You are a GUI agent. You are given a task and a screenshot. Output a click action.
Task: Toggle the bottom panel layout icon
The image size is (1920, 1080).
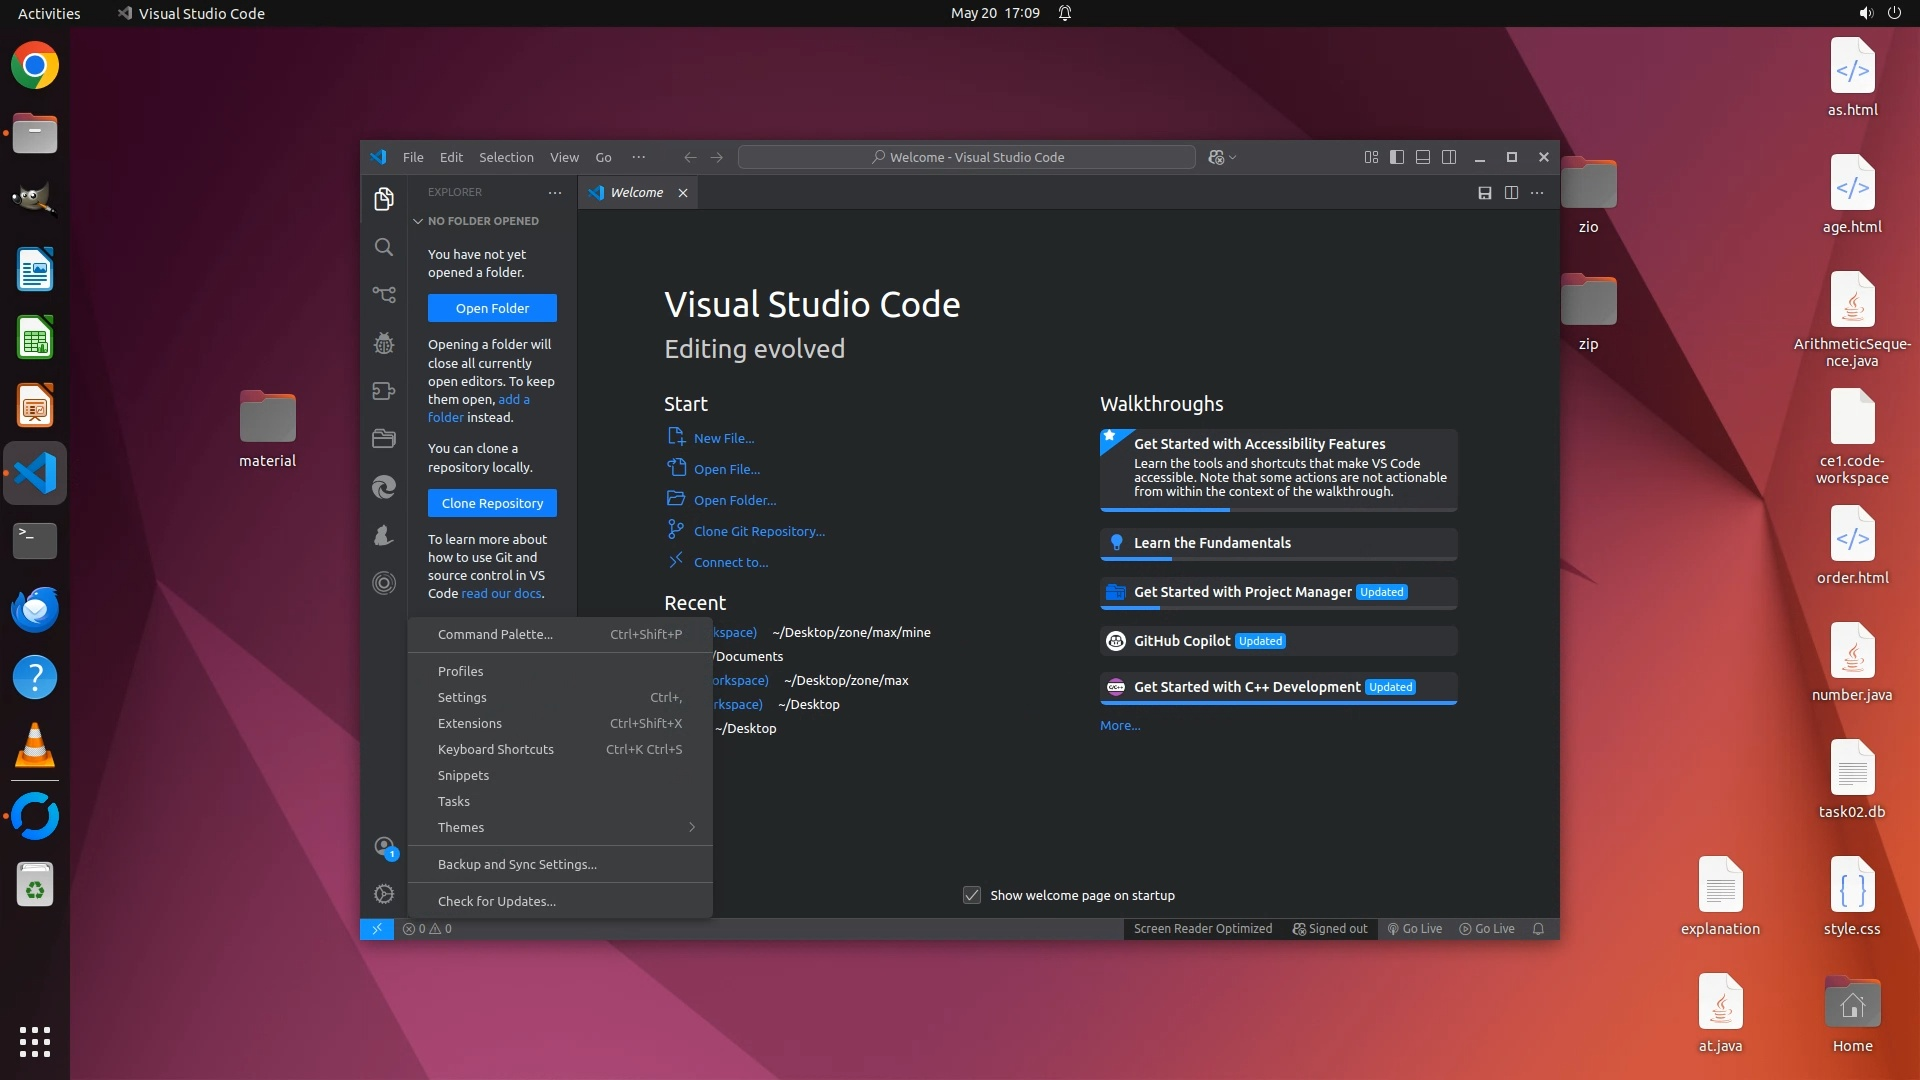tap(1423, 157)
